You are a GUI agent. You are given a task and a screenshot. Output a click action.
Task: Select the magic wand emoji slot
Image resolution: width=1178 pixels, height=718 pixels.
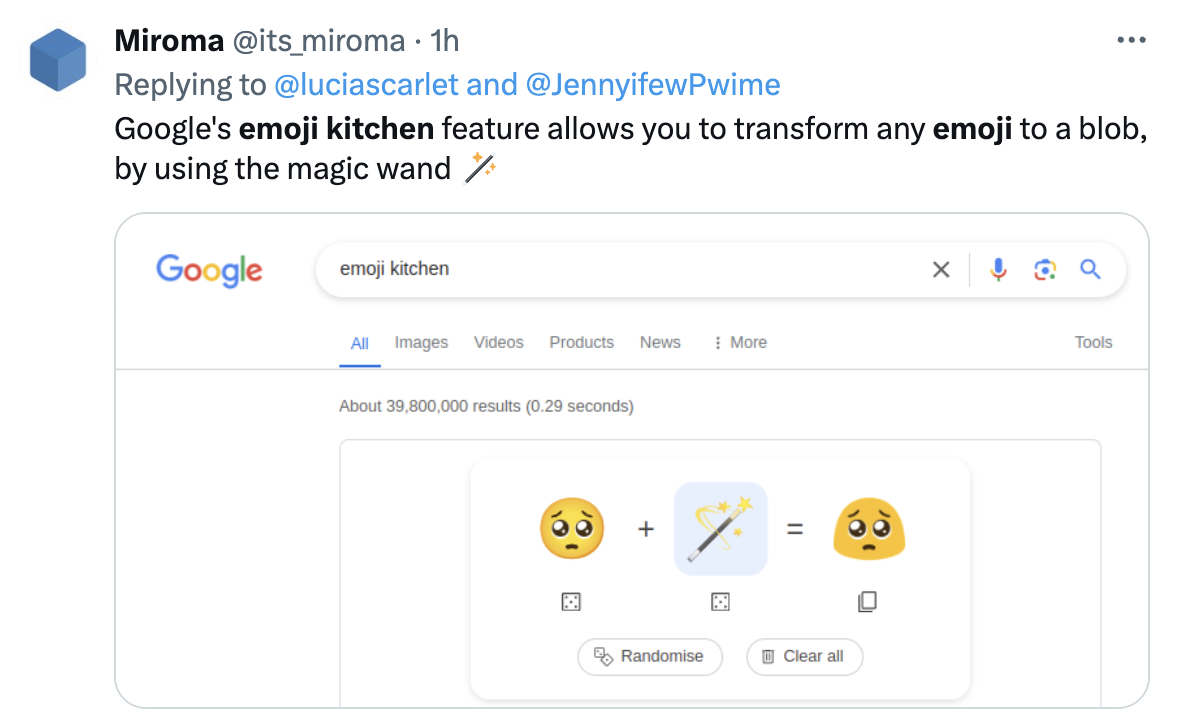(720, 529)
